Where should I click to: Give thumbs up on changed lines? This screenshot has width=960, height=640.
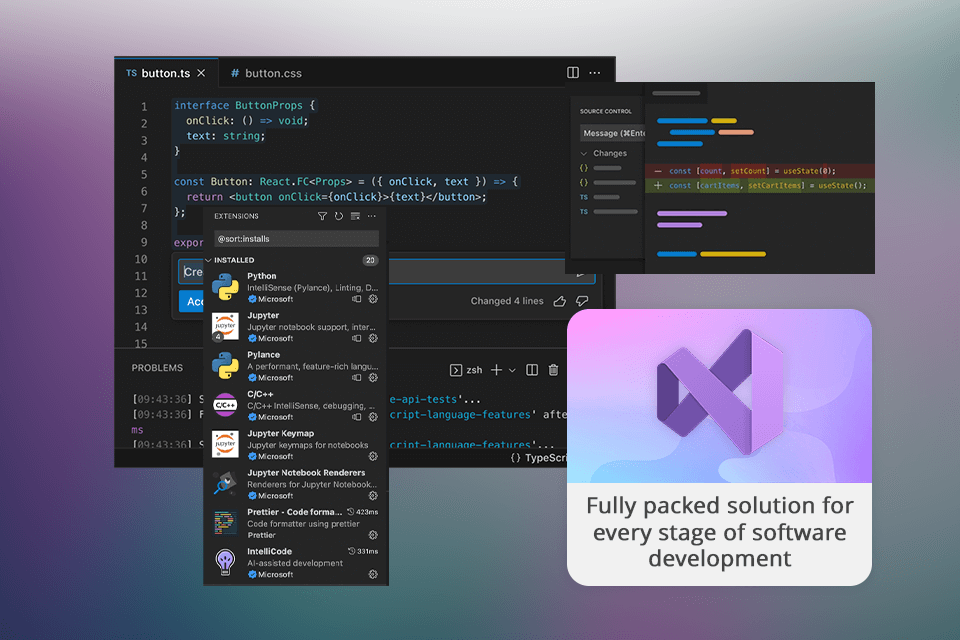[x=560, y=301]
